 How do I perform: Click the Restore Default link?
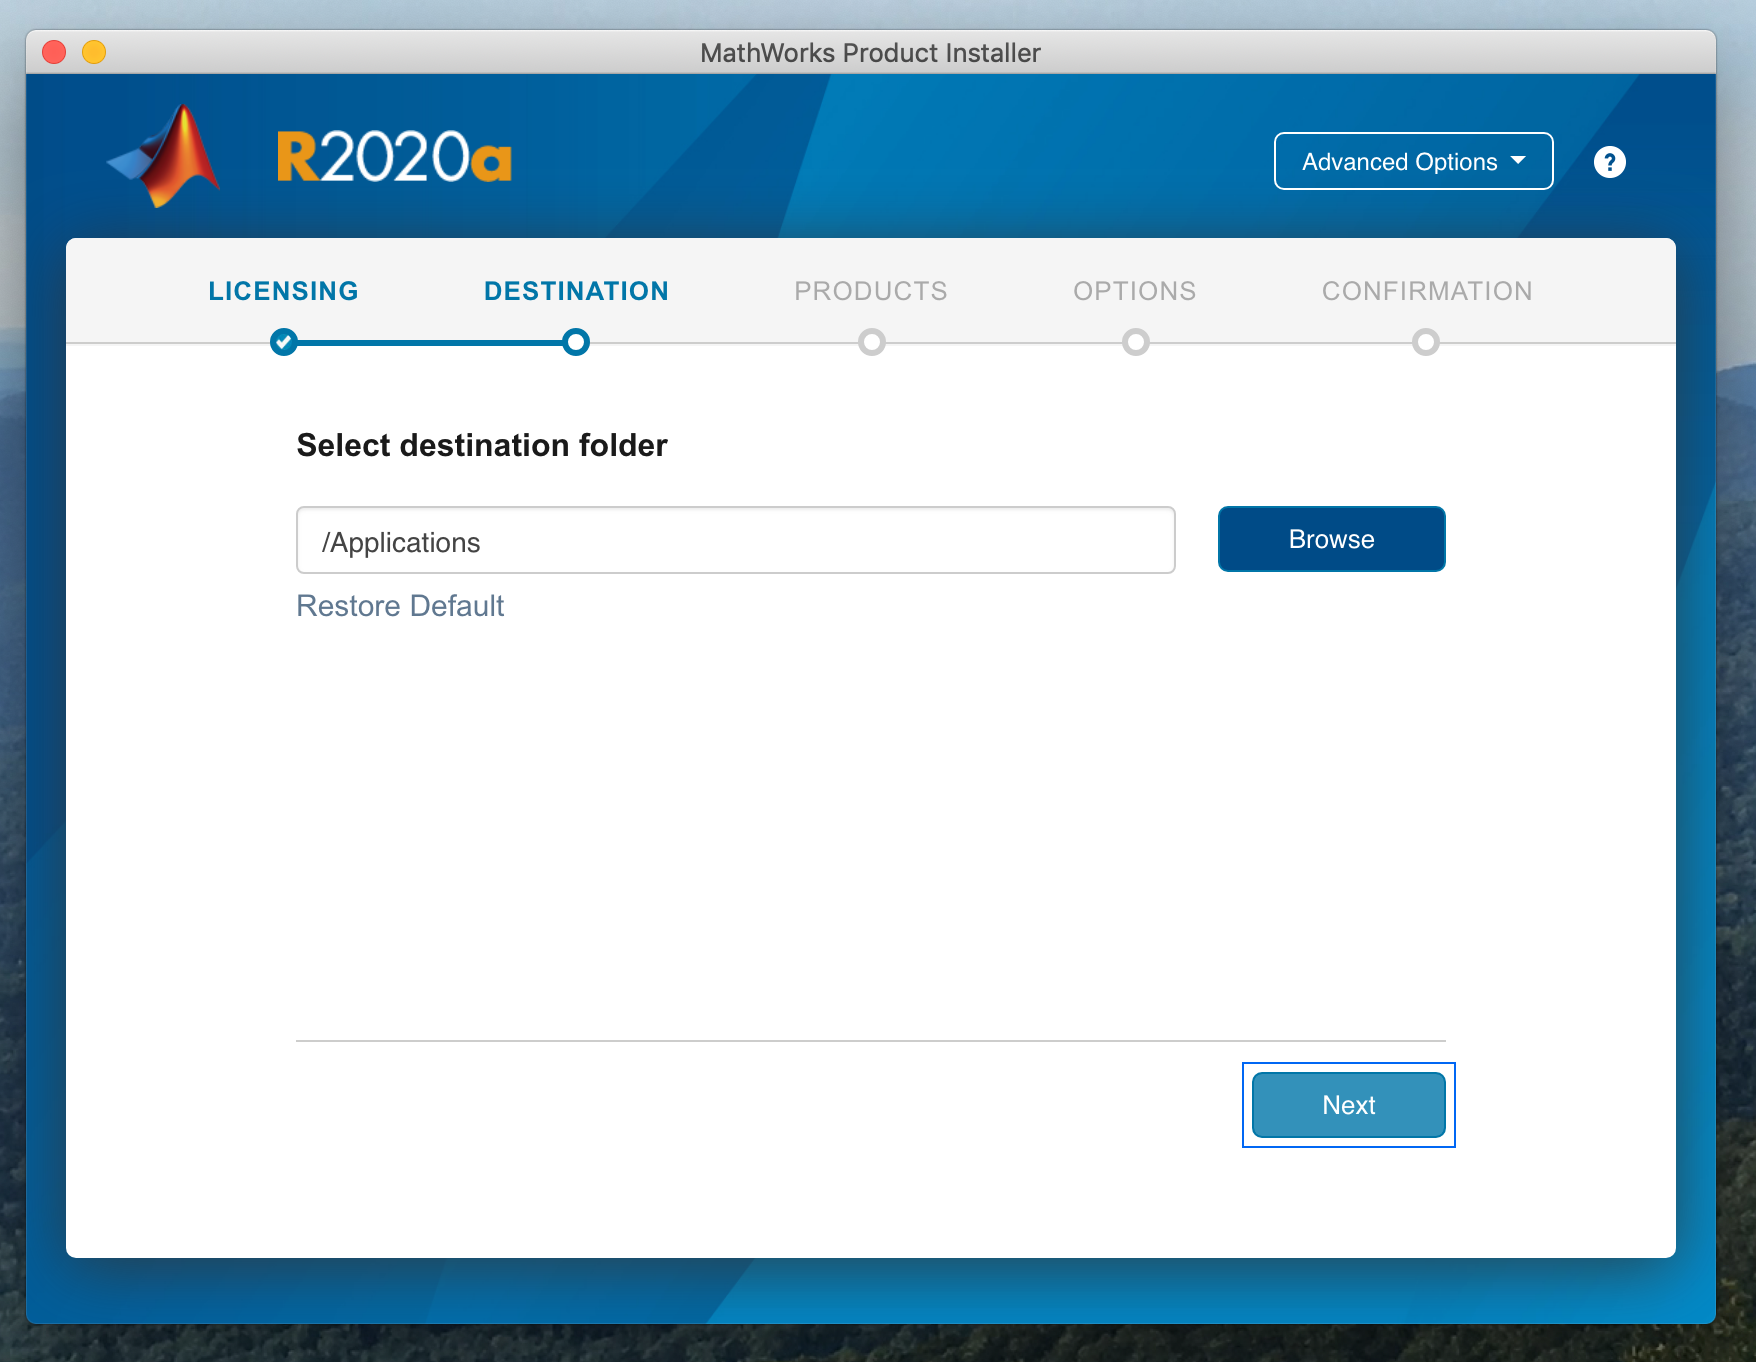click(400, 606)
